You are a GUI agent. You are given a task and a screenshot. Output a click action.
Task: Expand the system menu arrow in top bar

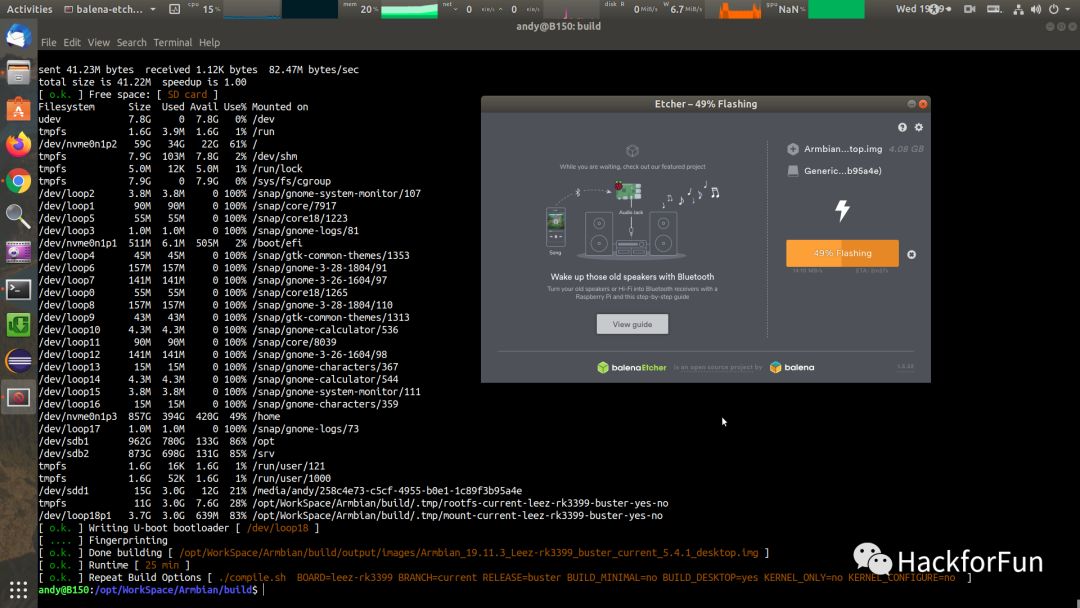click(x=1070, y=9)
